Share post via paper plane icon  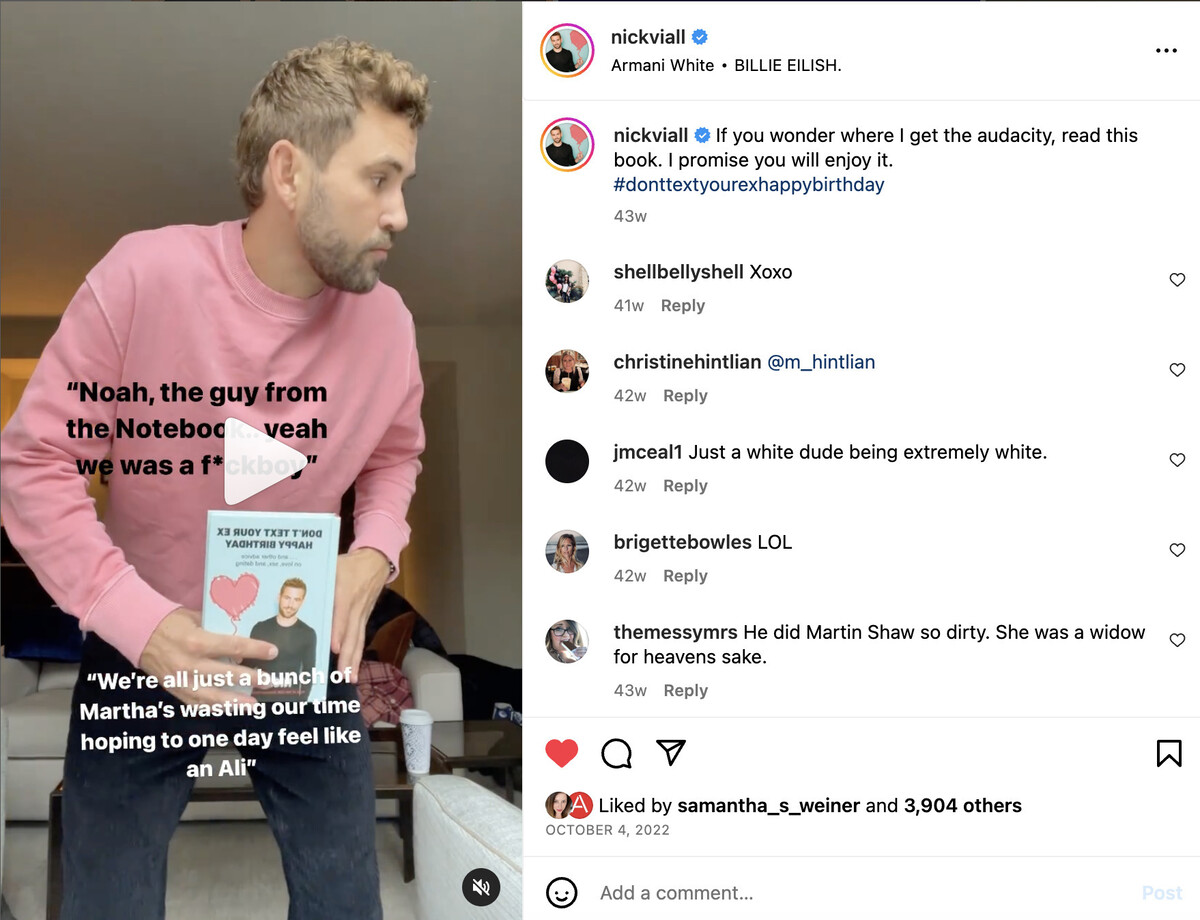point(671,752)
